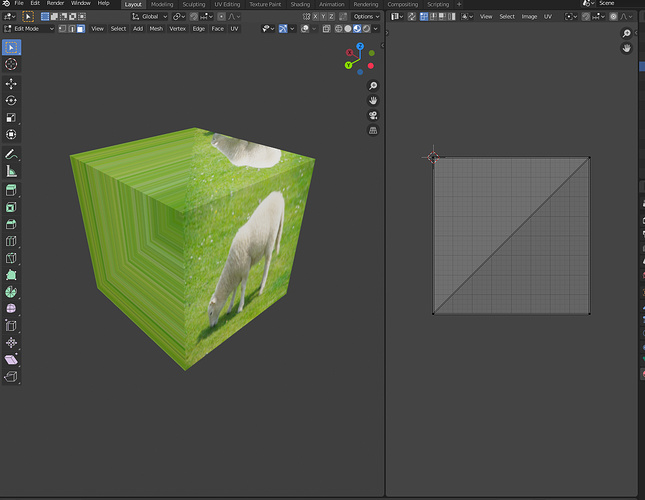Click the Blender logo menu icon
The image size is (645, 500).
coord(7,3)
